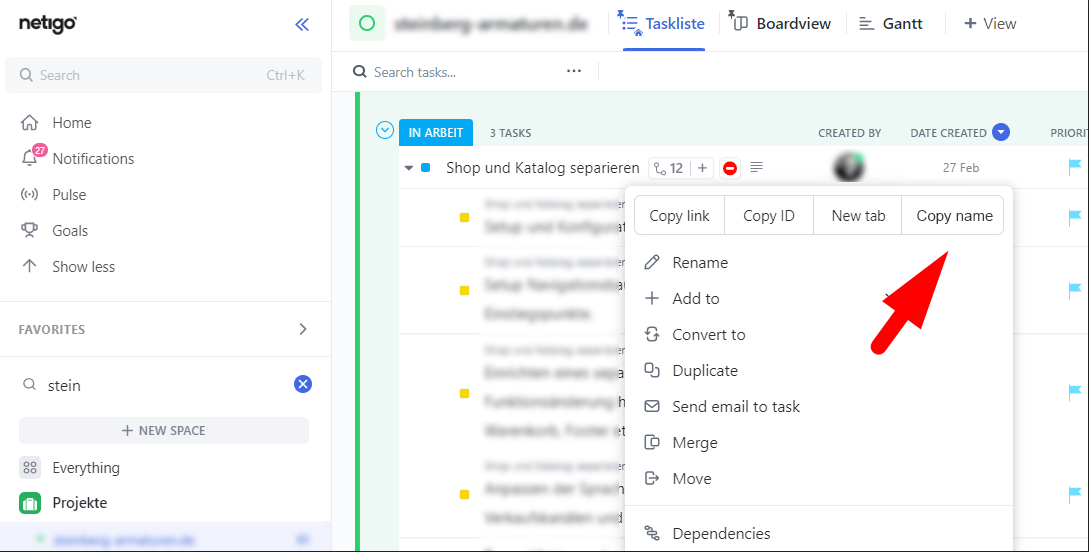Collapse subtasks of Shop und Katalog separieren
Screen dimensions: 1089x552
pos(409,168)
